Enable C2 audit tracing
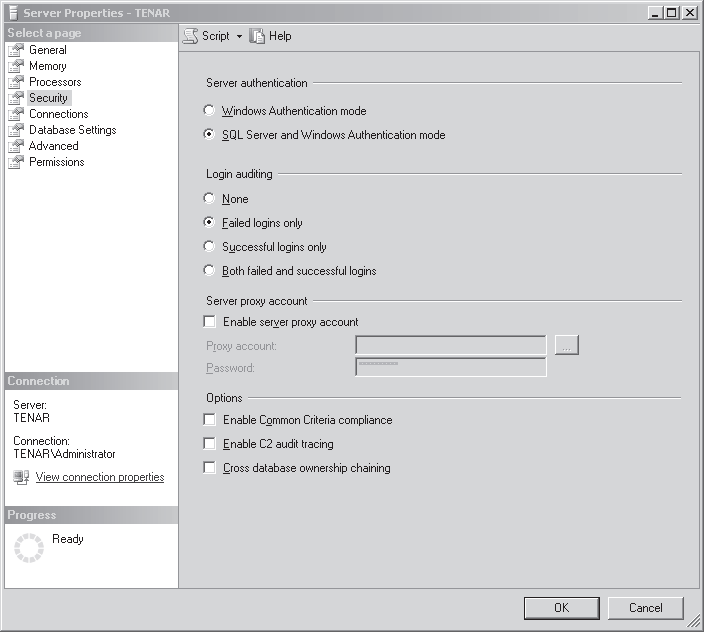 [209, 443]
